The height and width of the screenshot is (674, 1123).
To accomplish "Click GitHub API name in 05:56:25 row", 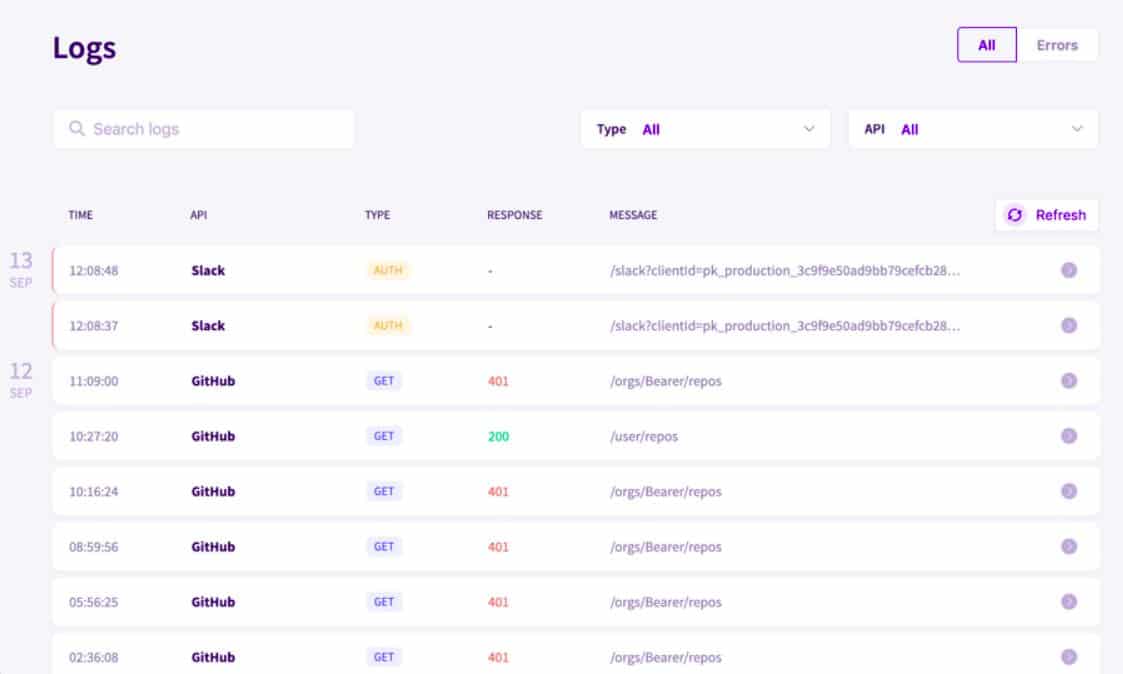I will 213,601.
